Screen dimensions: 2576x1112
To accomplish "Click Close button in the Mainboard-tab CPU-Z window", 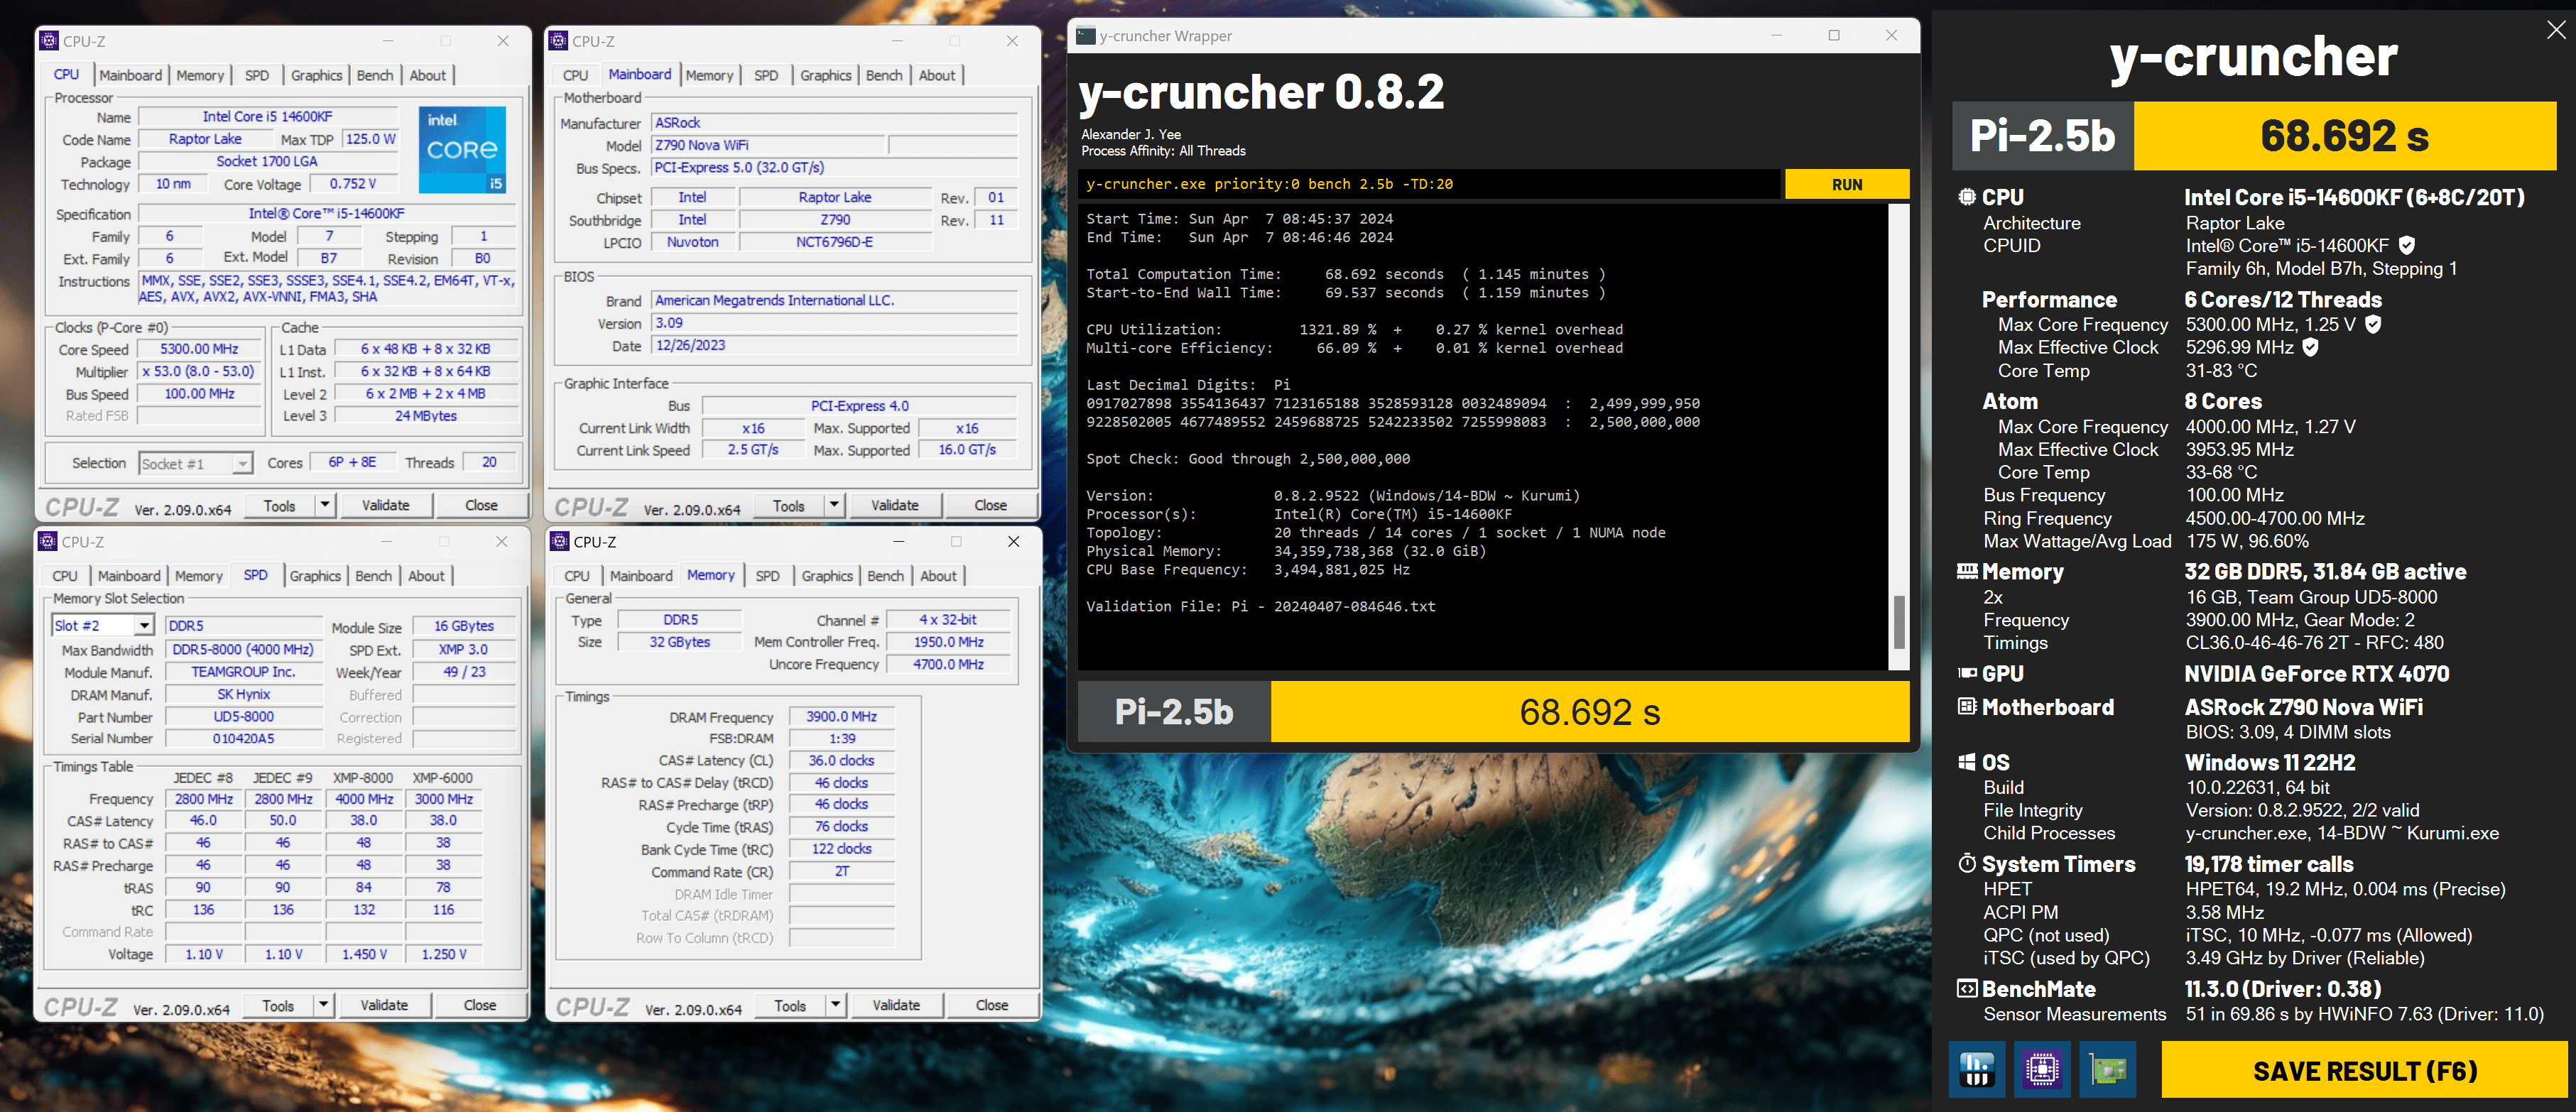I will 990,505.
